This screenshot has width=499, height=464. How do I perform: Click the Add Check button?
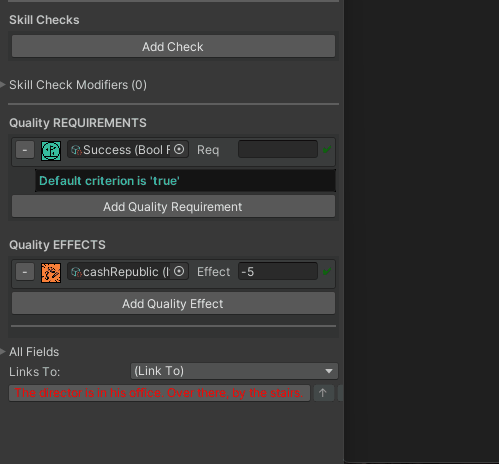coord(173,46)
